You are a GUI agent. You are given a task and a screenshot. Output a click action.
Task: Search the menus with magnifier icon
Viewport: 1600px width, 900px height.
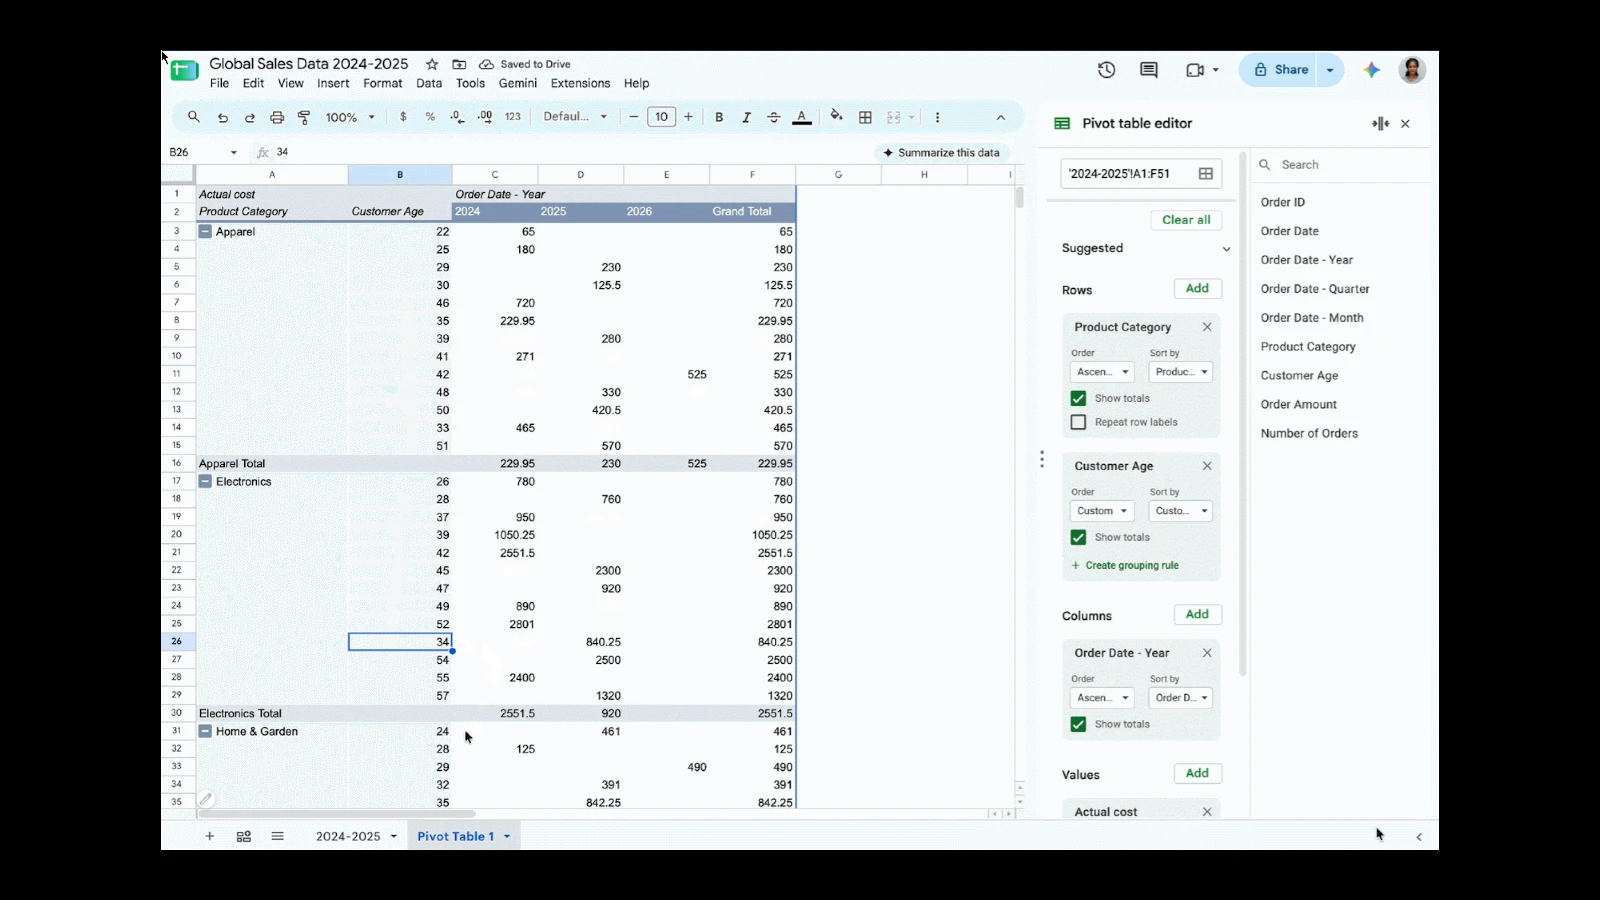pos(194,117)
